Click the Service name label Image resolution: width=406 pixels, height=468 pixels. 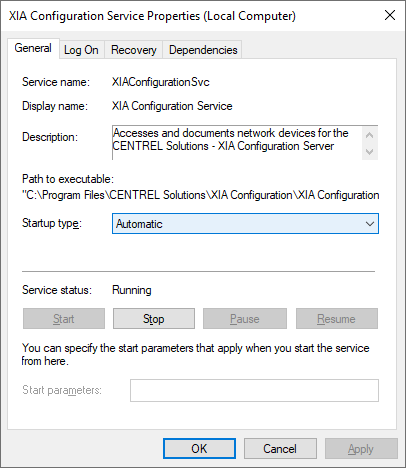[56, 82]
